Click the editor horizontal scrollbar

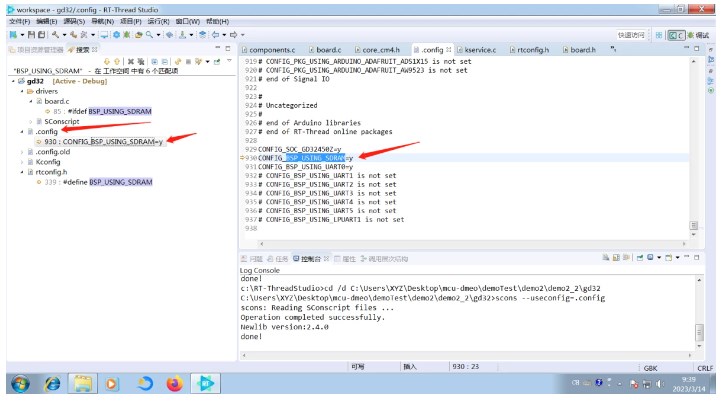coord(472,243)
